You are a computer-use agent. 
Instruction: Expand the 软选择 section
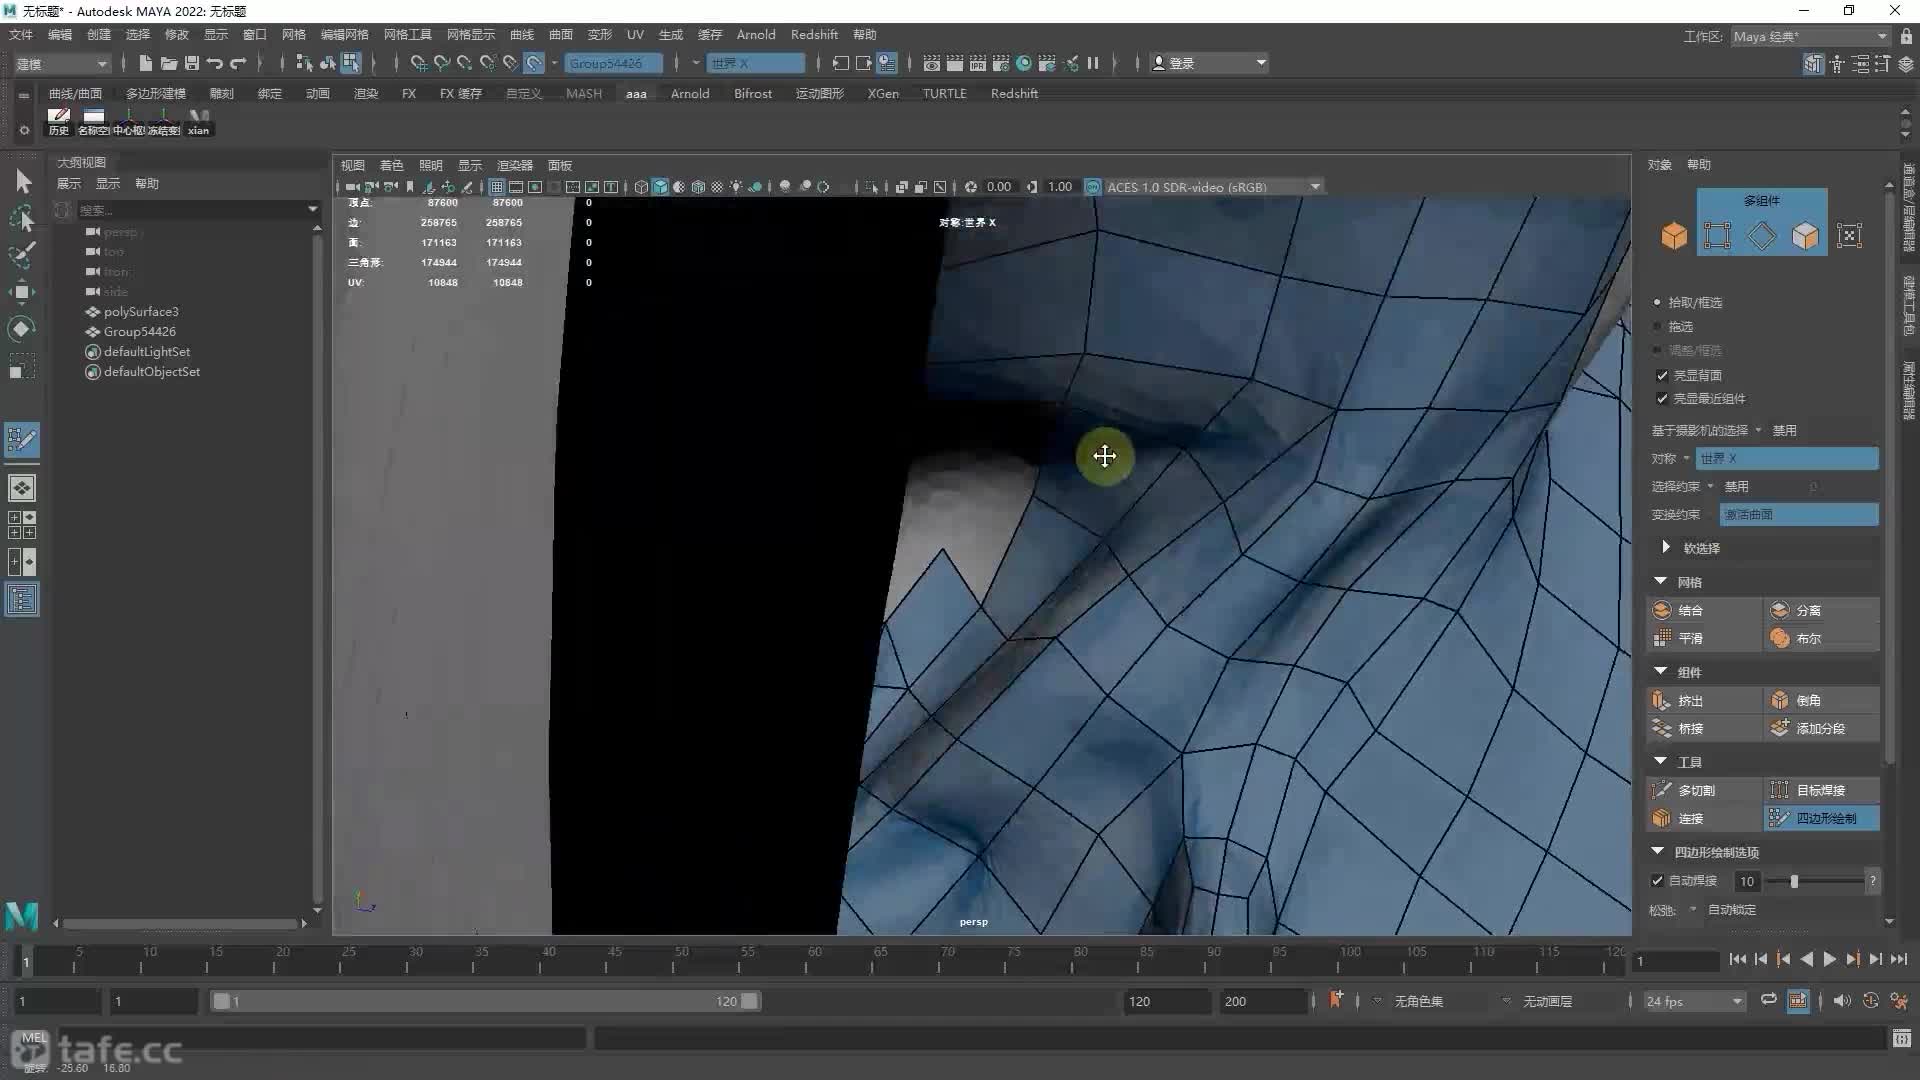tap(1666, 547)
